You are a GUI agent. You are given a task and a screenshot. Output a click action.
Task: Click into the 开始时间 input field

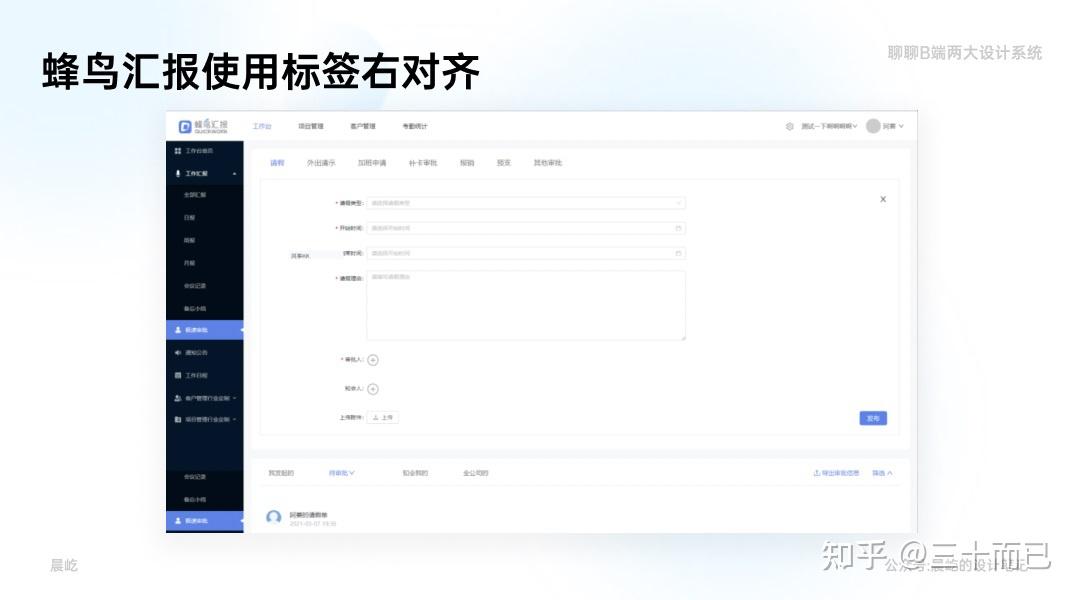tap(526, 228)
